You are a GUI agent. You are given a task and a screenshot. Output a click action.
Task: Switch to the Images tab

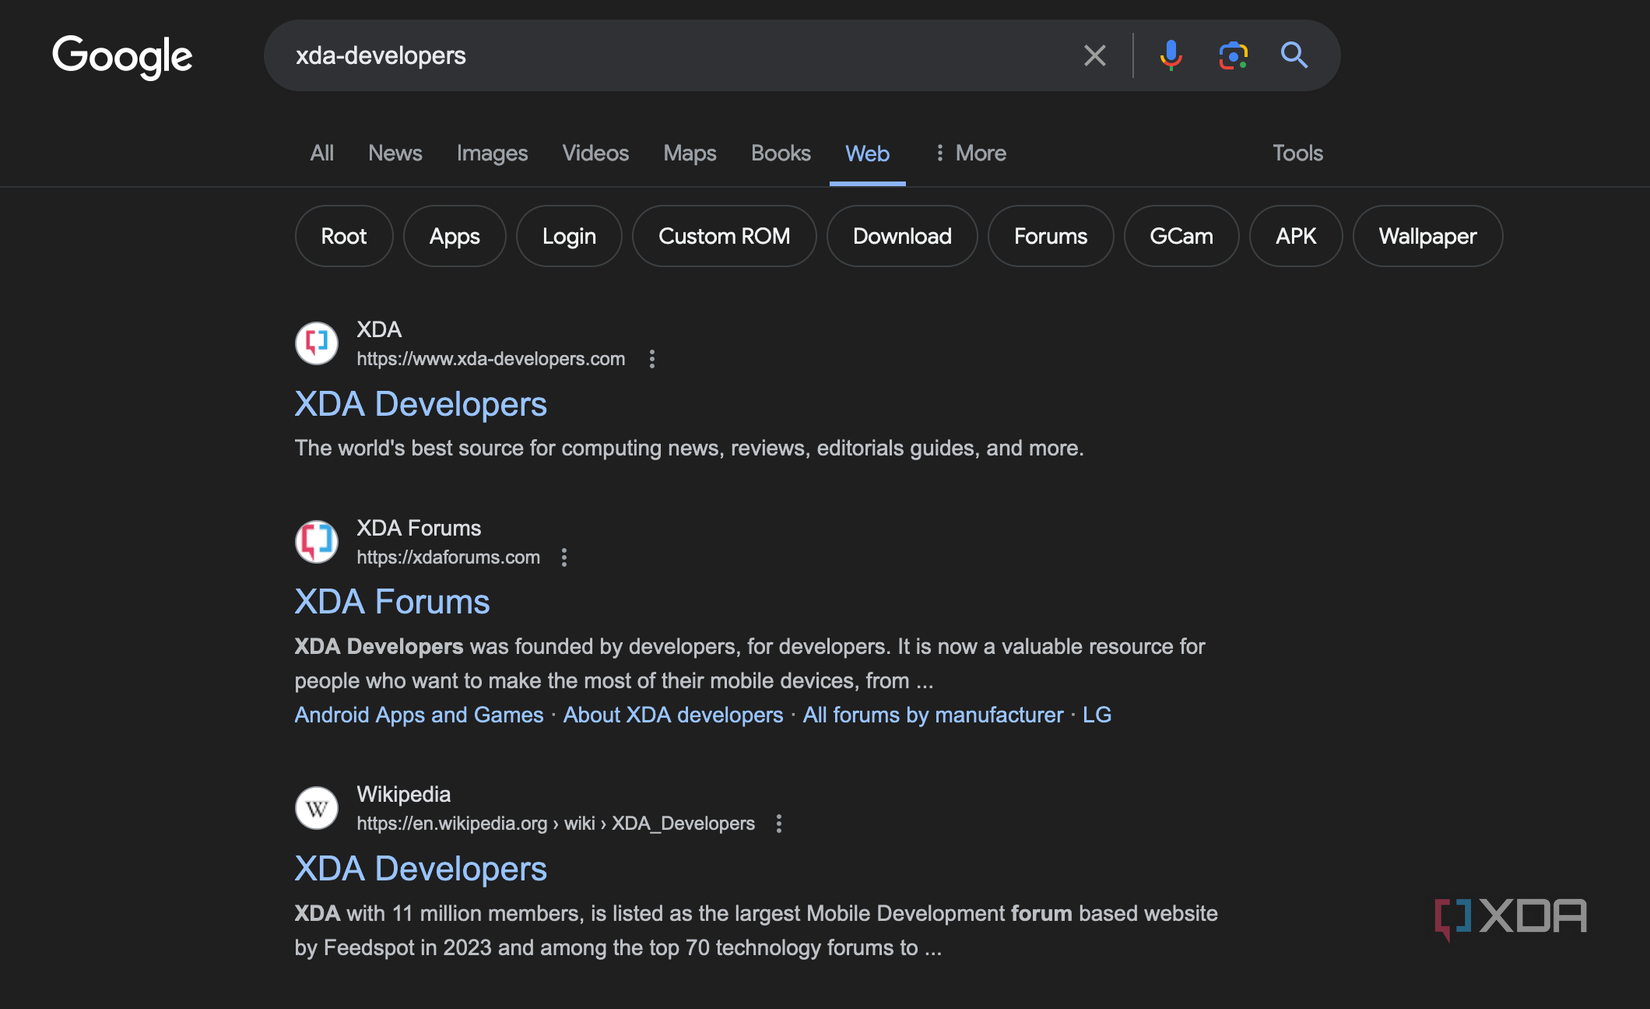click(x=492, y=153)
